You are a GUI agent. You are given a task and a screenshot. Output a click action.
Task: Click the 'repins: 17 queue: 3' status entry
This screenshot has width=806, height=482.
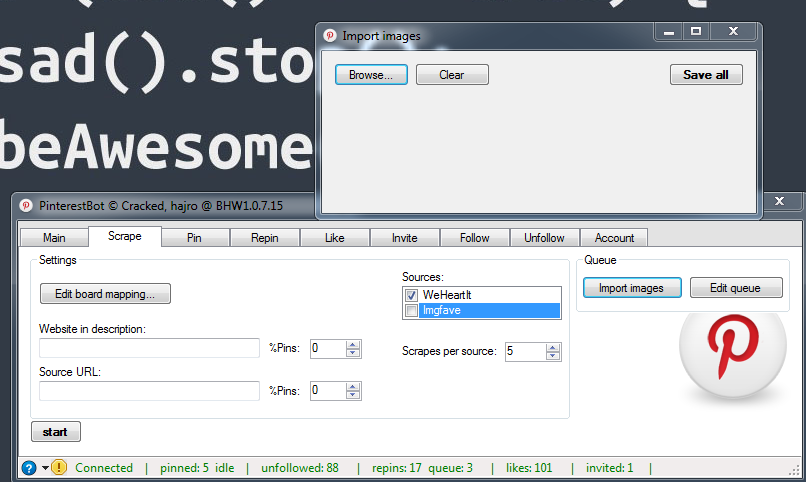tap(422, 468)
